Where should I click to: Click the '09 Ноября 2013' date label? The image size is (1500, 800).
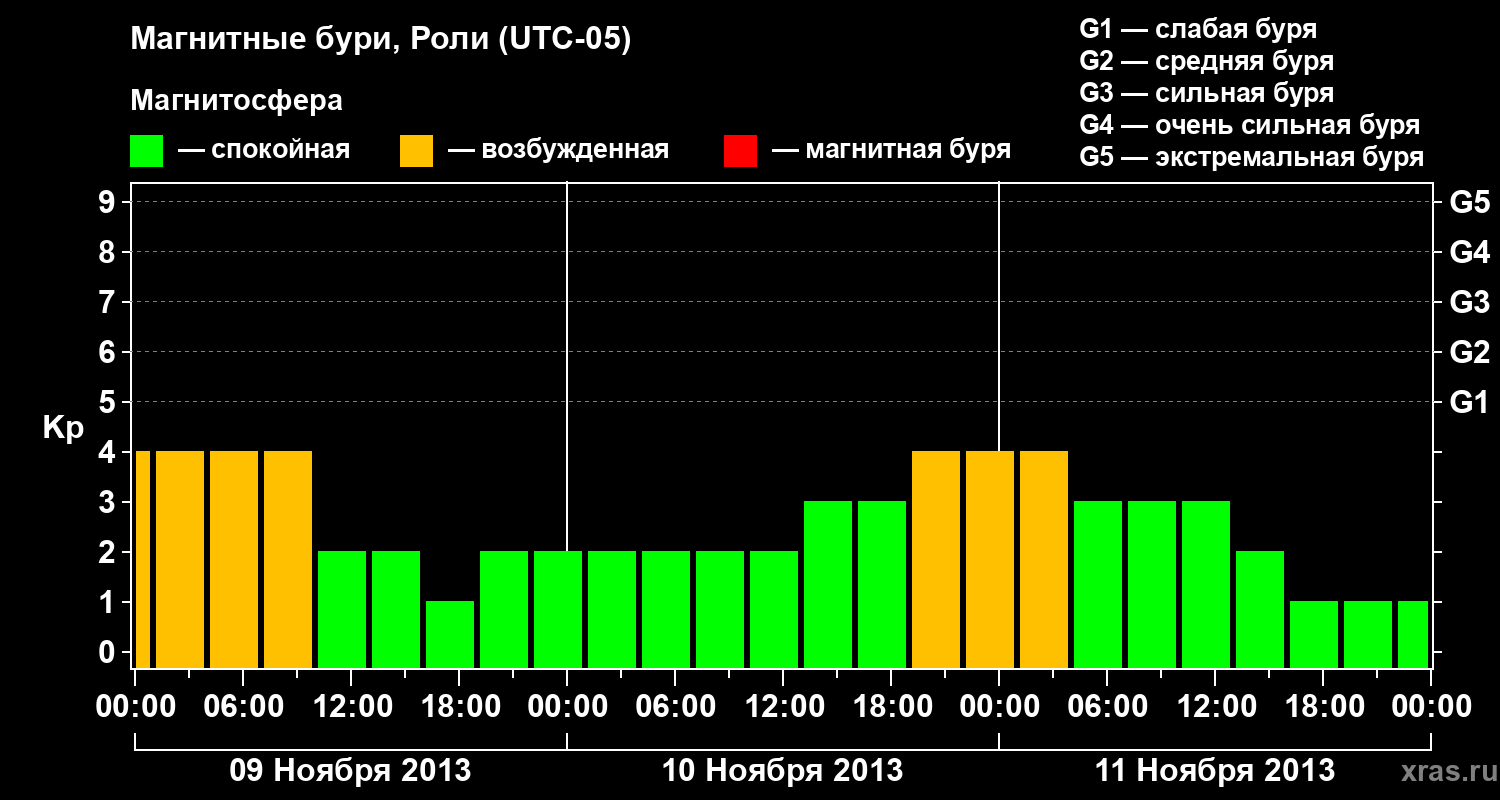(350, 770)
